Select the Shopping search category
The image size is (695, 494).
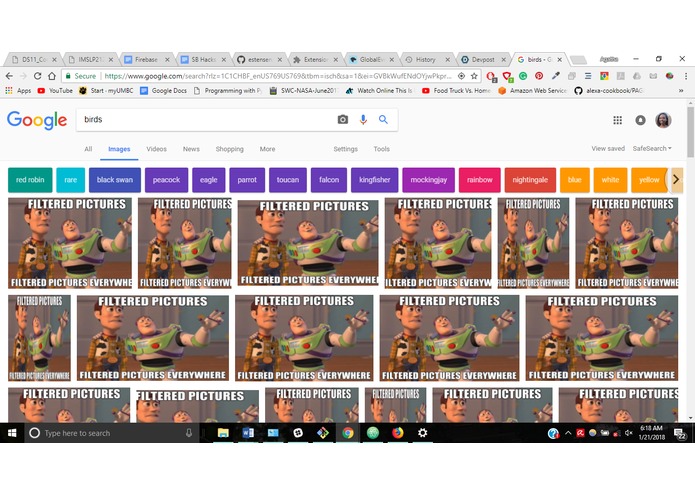tap(230, 149)
